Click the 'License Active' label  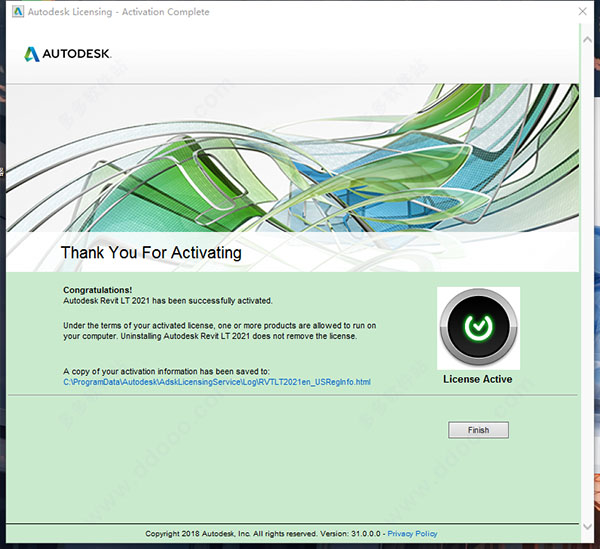[x=478, y=379]
